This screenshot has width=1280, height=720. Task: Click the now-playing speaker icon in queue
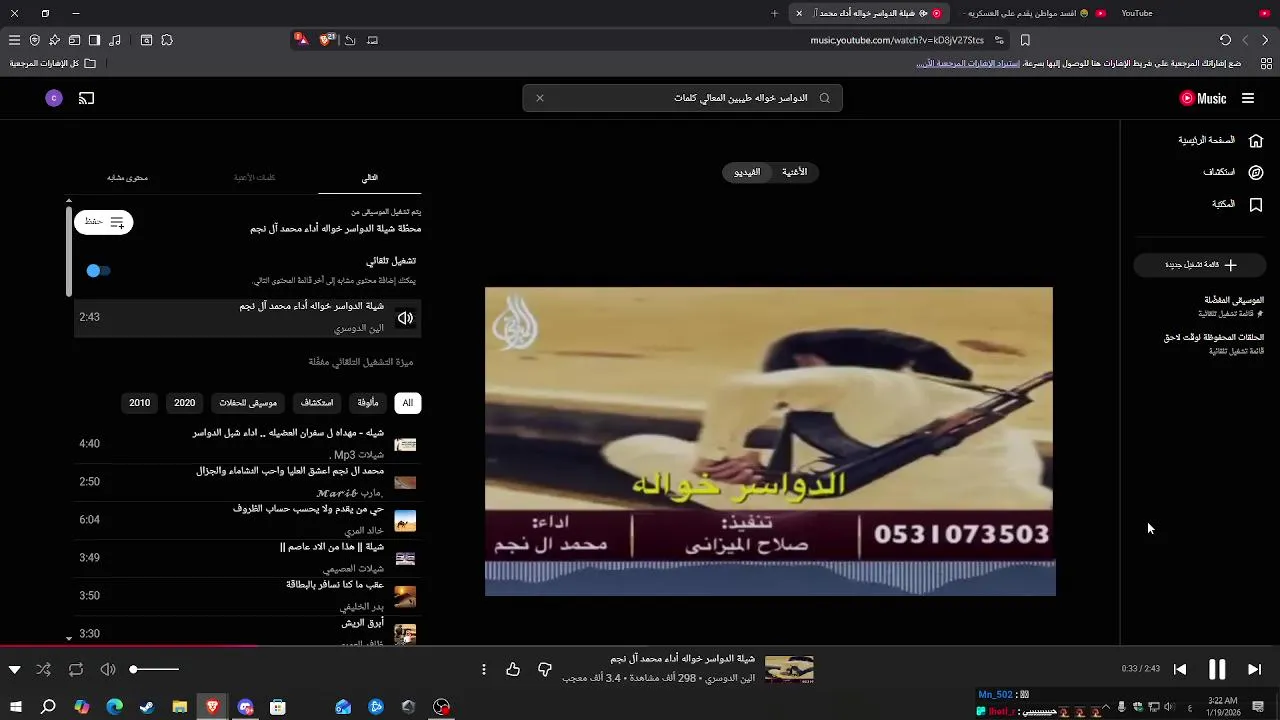pos(405,318)
